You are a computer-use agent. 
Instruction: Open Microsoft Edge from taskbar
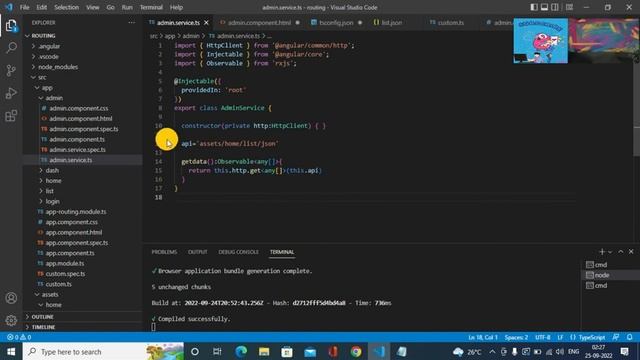(x=241, y=351)
